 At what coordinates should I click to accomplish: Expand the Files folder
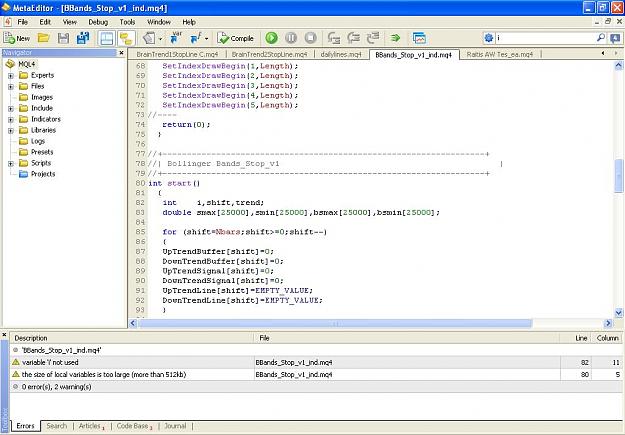(11, 87)
